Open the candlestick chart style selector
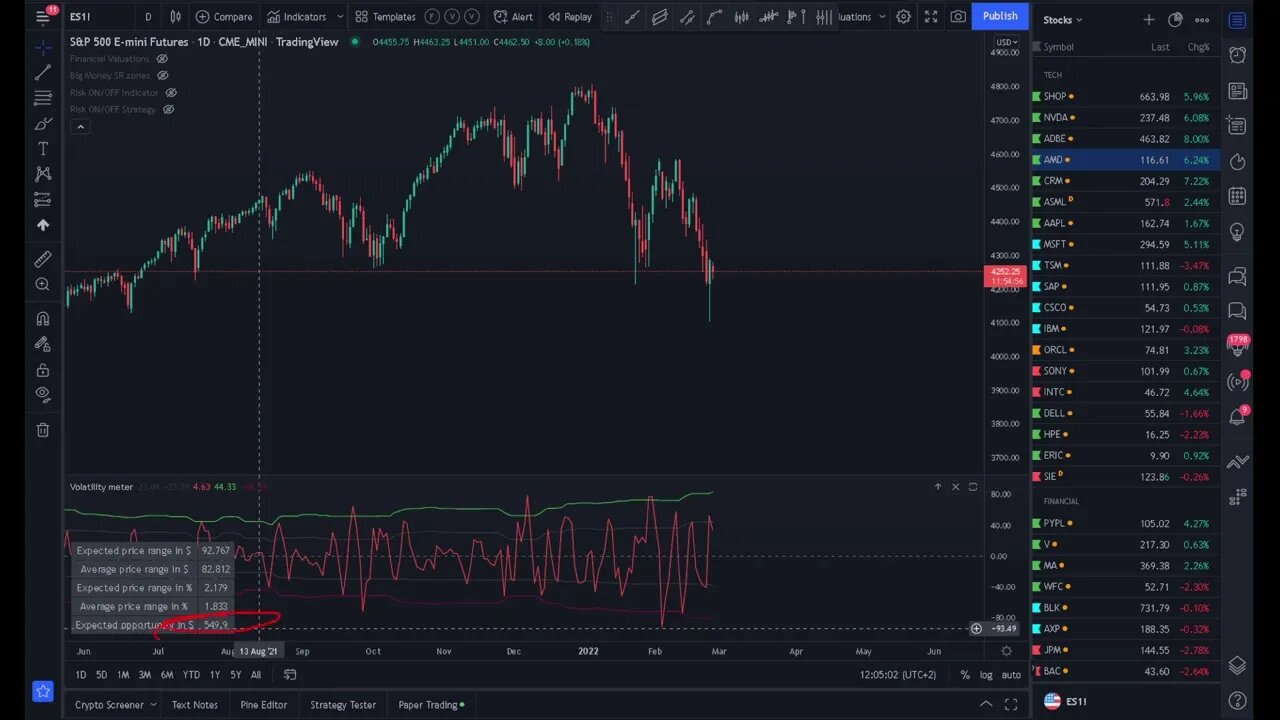1280x720 pixels. (176, 16)
